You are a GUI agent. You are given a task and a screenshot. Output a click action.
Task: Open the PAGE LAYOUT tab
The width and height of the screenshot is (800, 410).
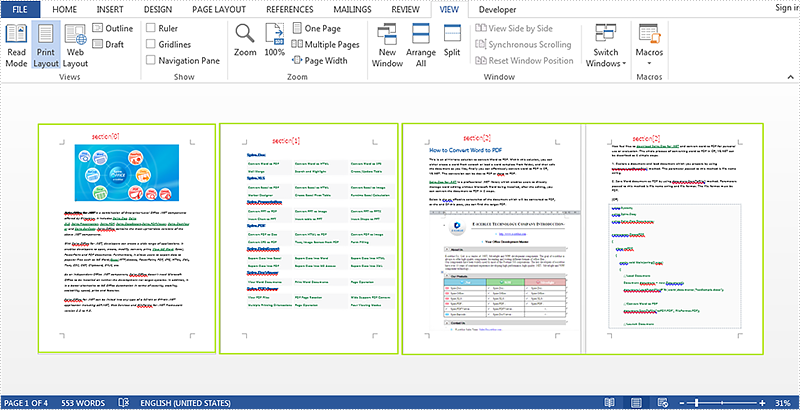219,9
